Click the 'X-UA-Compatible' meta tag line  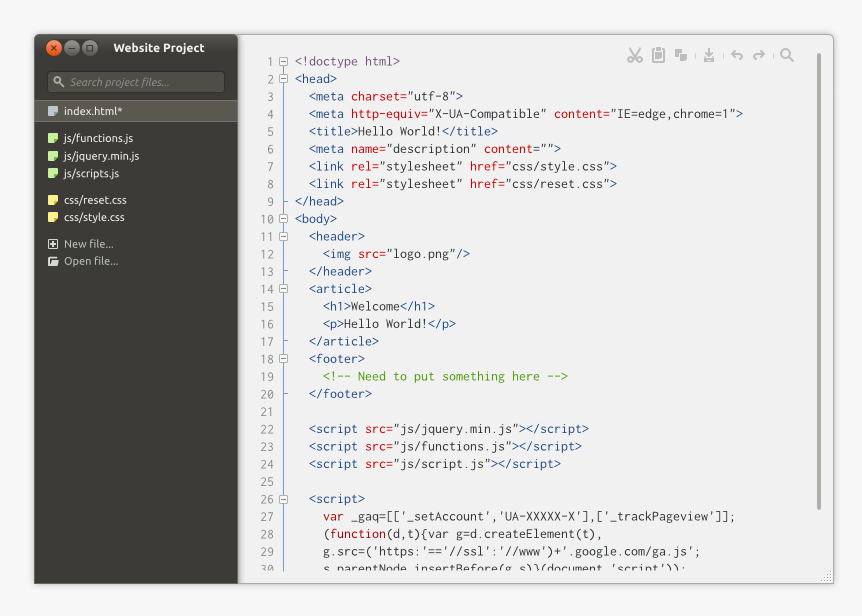coord(526,114)
